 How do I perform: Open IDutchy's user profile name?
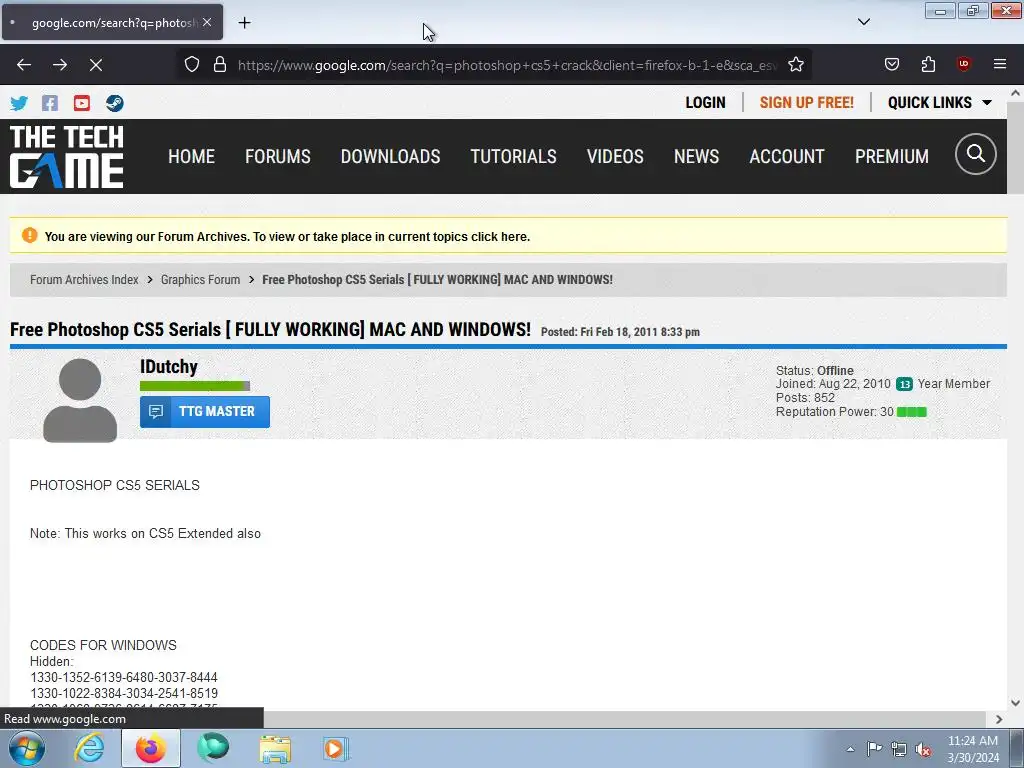coord(168,366)
